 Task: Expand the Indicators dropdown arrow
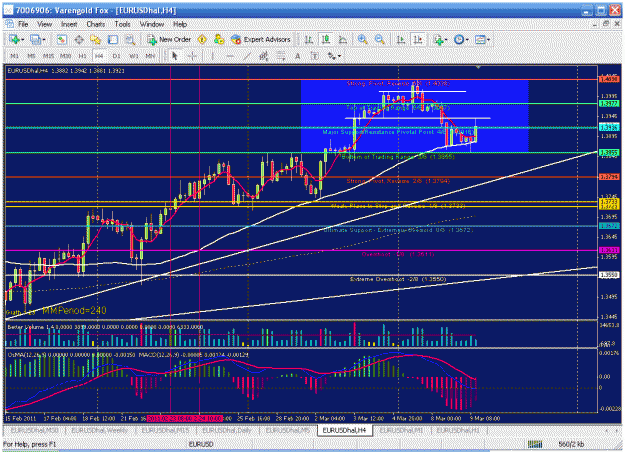point(446,39)
